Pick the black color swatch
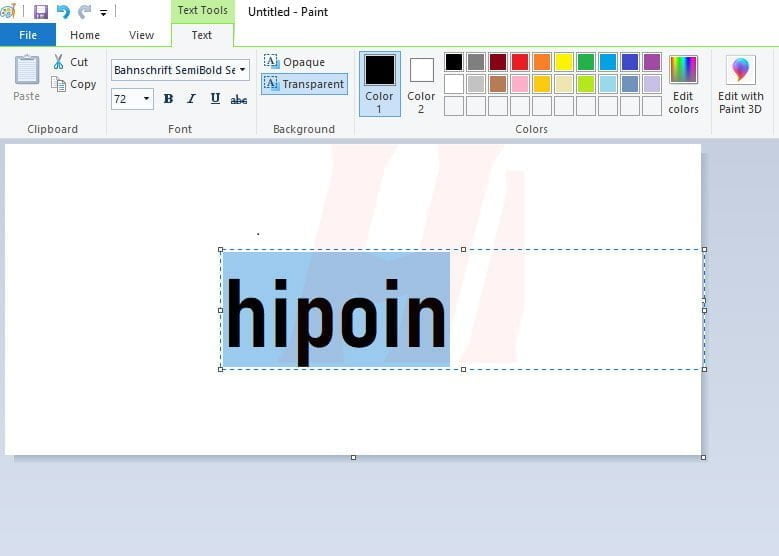Viewport: 779px width, 556px height. pos(454,62)
